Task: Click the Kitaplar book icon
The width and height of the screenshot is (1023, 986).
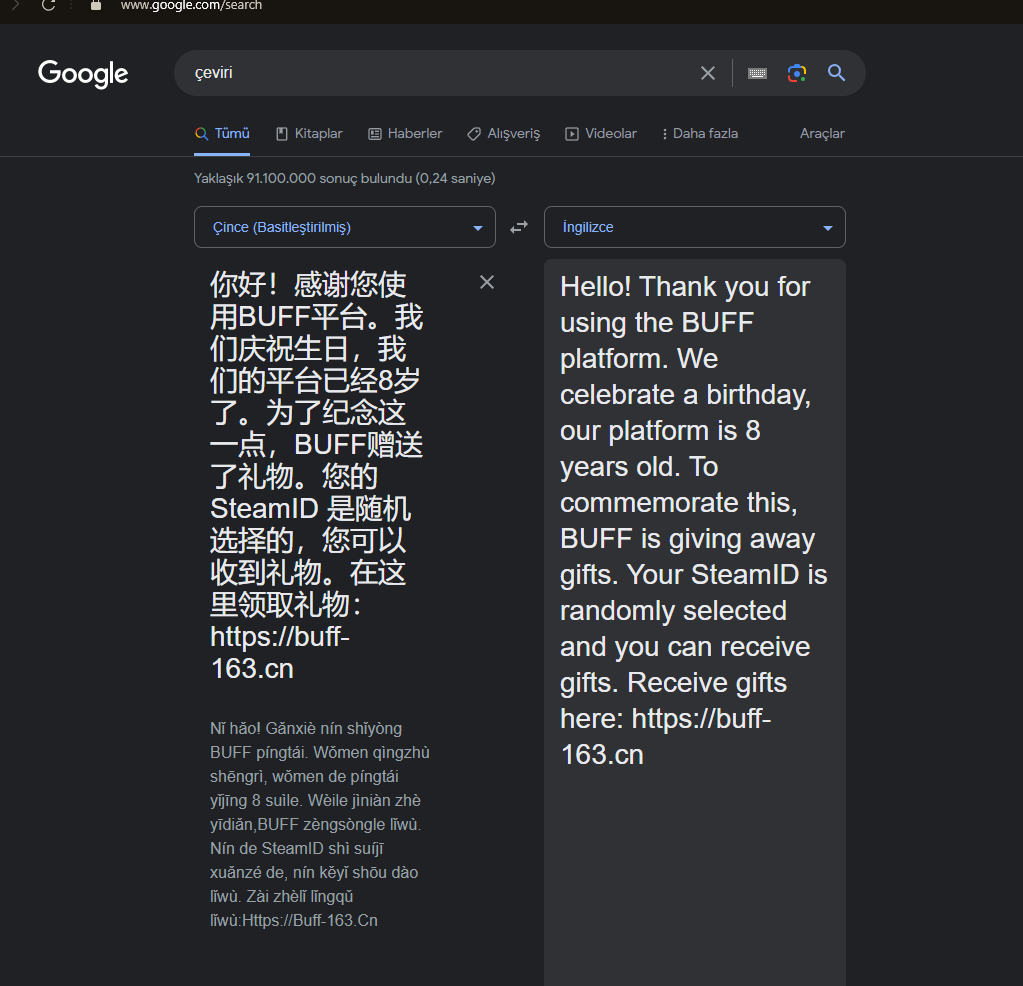Action: click(282, 134)
